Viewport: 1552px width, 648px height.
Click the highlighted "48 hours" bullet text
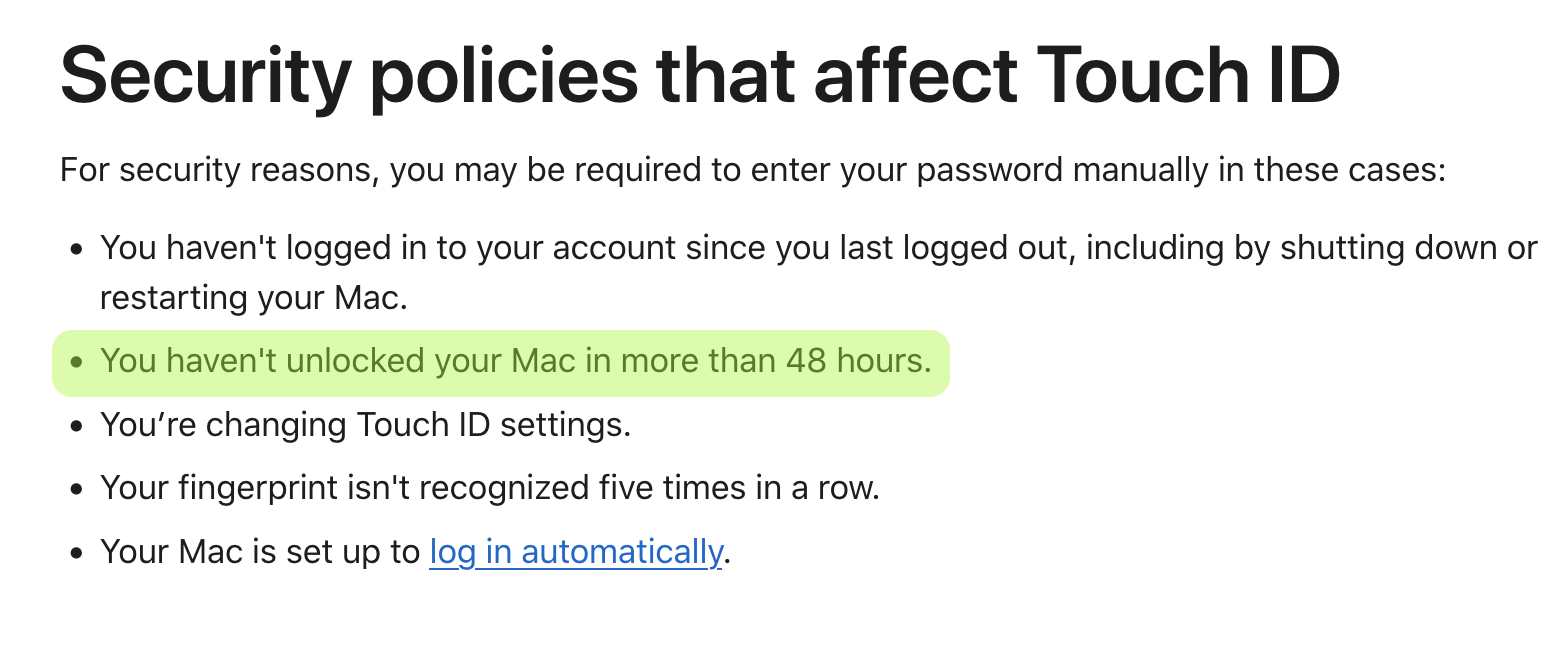click(516, 361)
